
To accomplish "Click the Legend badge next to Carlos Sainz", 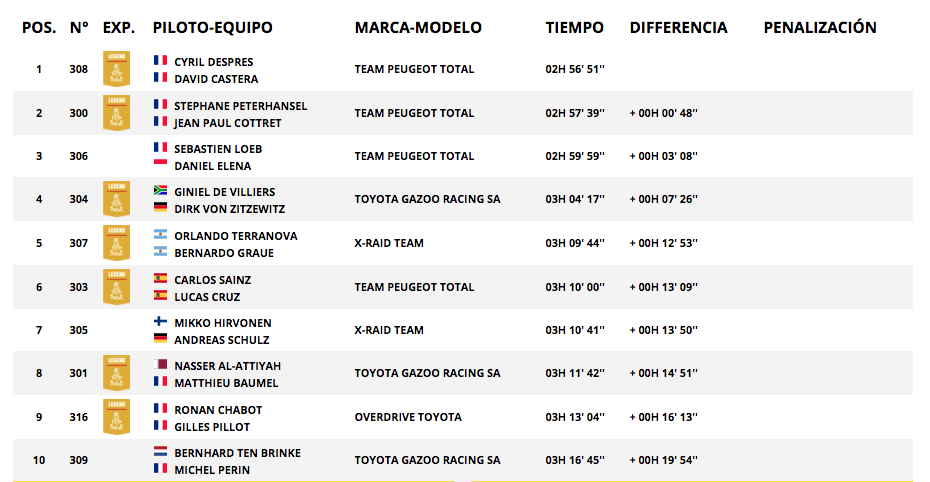I will point(116,287).
